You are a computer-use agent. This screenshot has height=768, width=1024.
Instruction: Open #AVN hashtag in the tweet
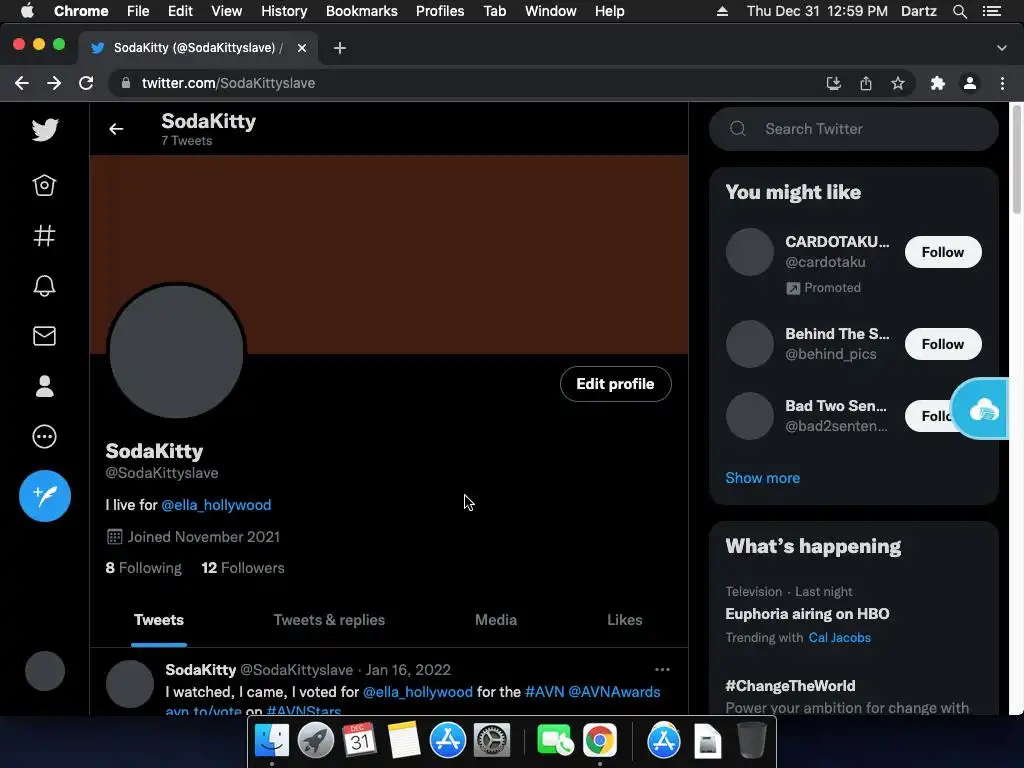click(x=544, y=692)
